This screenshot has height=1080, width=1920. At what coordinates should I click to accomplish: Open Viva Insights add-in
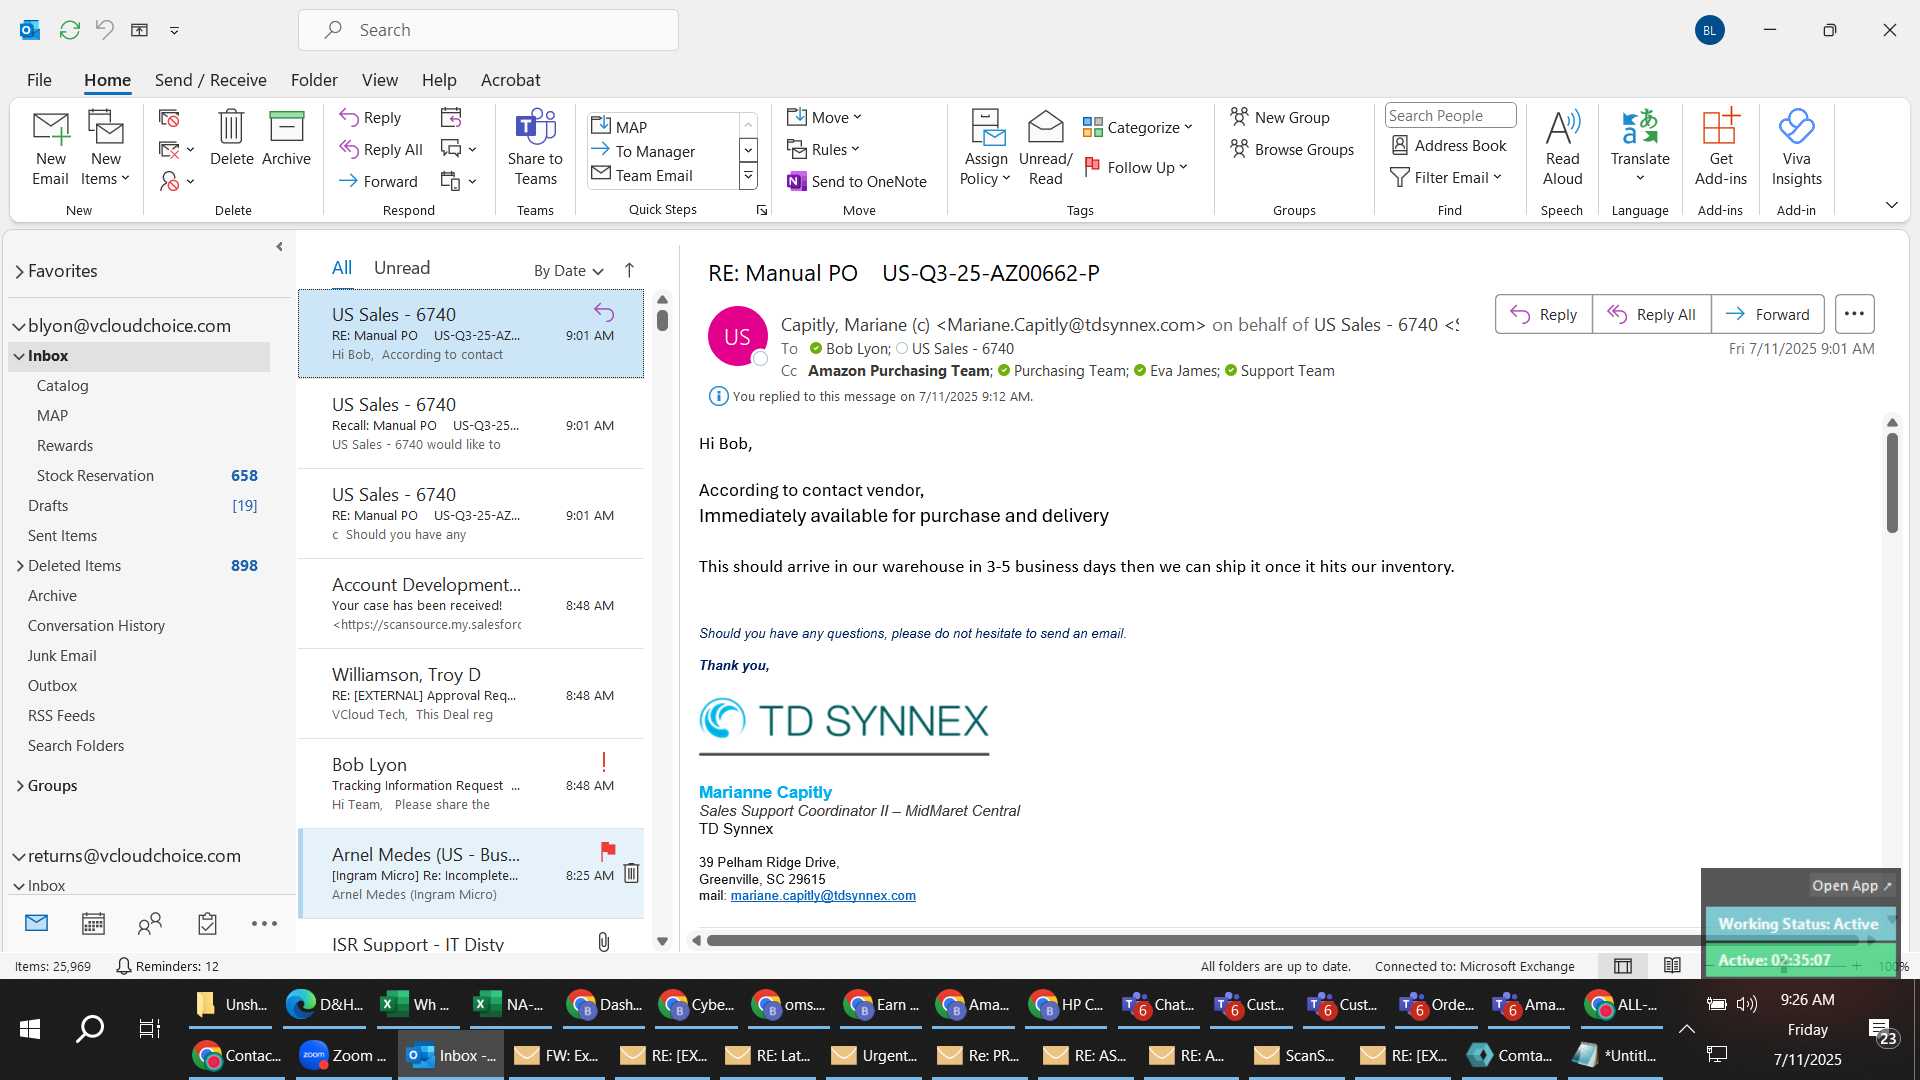(x=1796, y=148)
